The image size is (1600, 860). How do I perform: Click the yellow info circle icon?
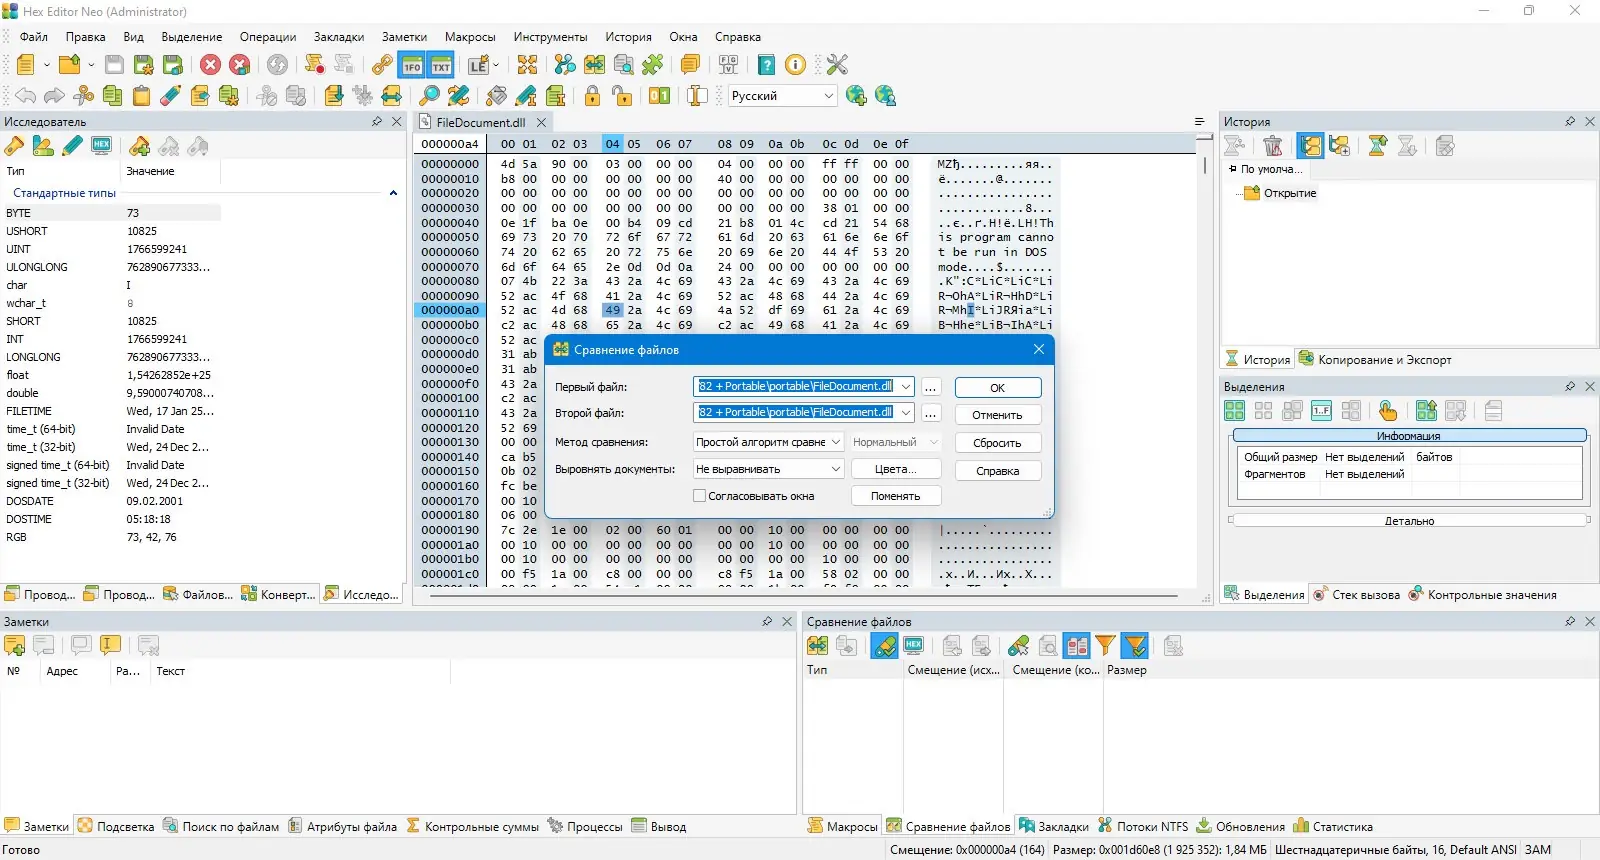coord(795,65)
